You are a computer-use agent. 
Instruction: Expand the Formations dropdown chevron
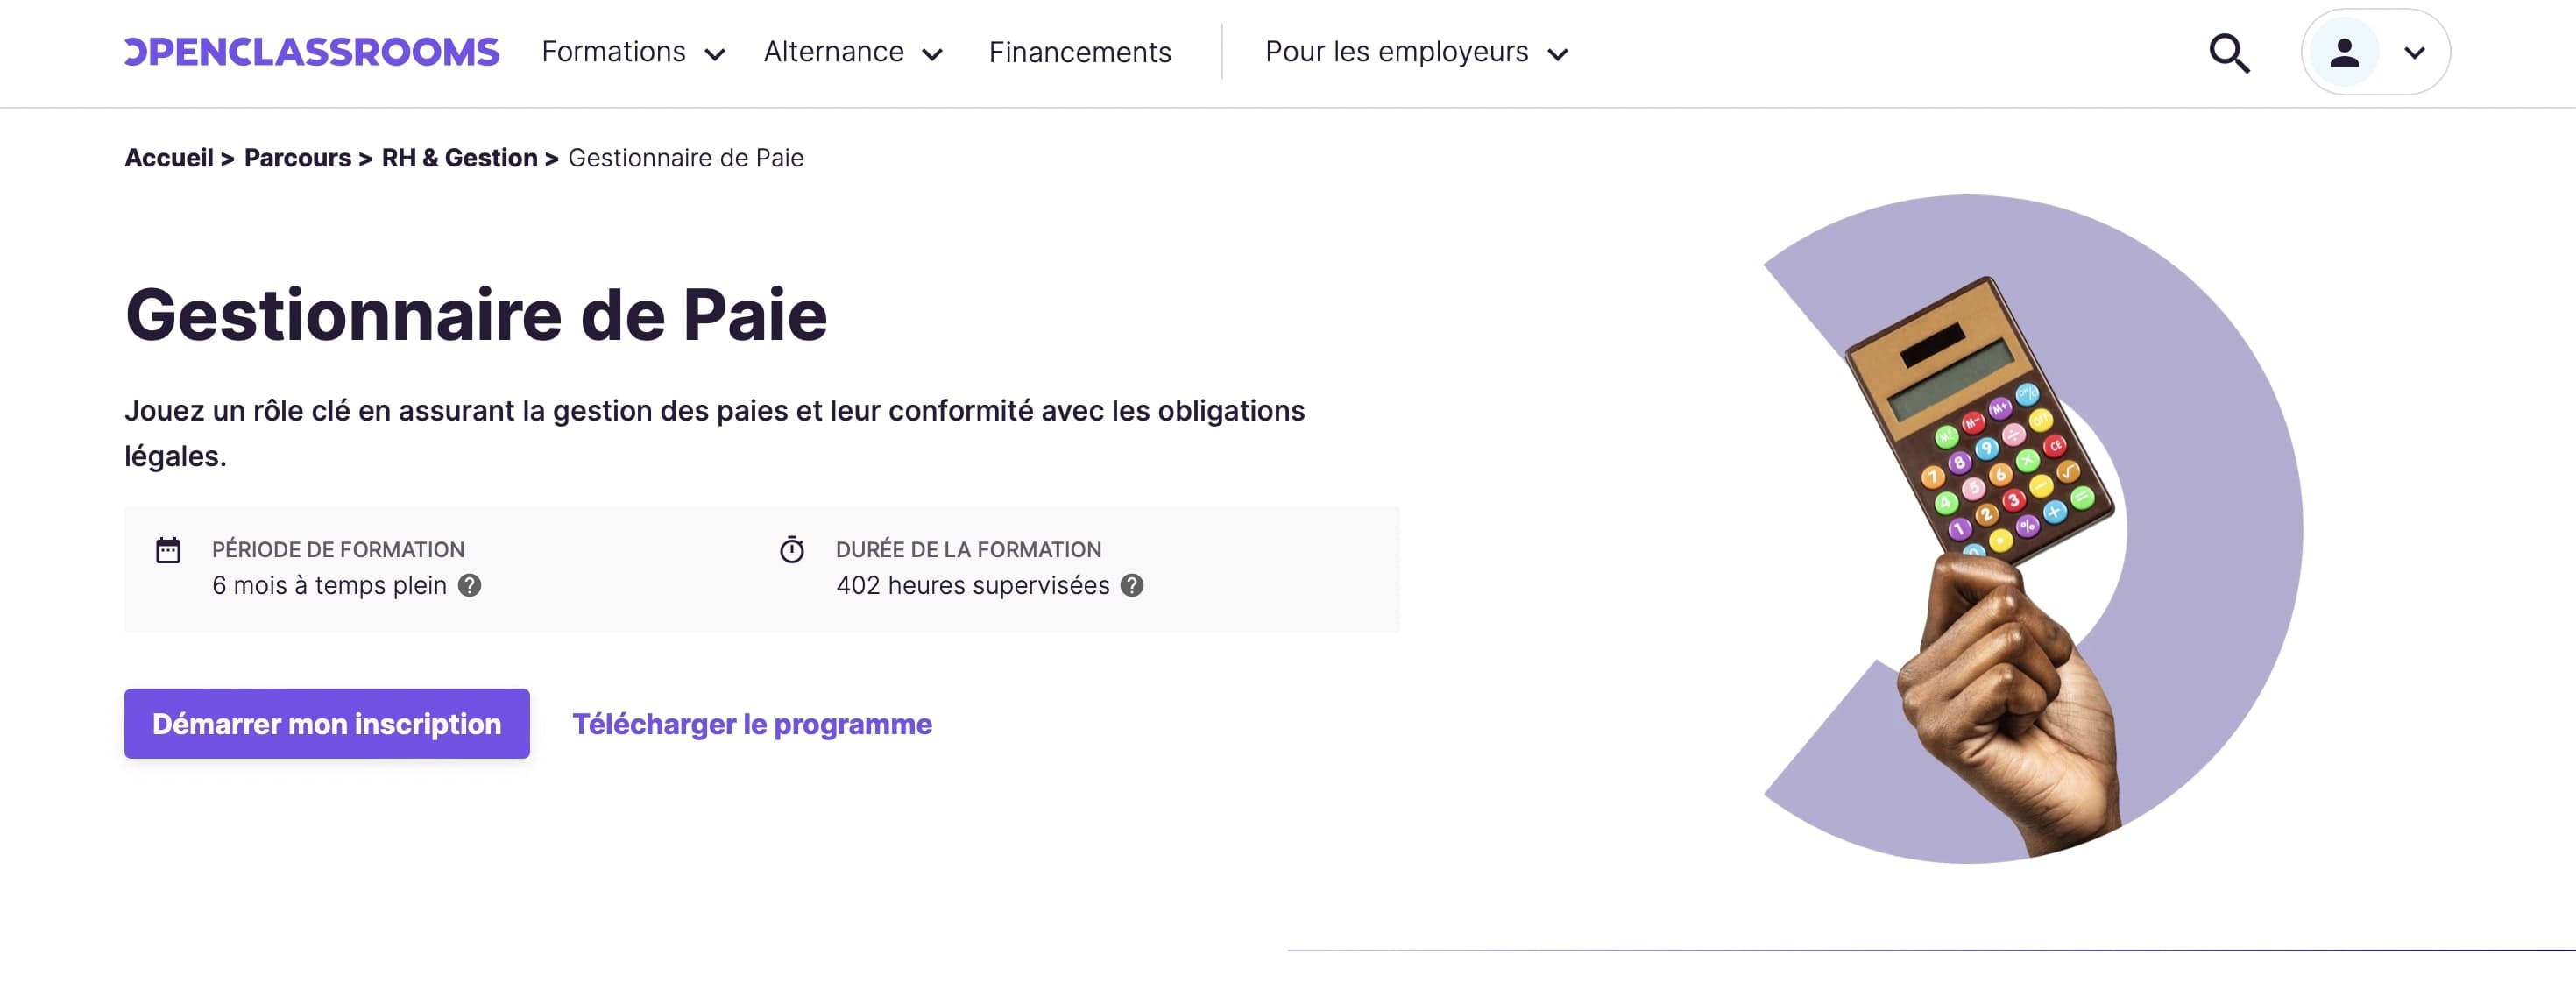[715, 54]
